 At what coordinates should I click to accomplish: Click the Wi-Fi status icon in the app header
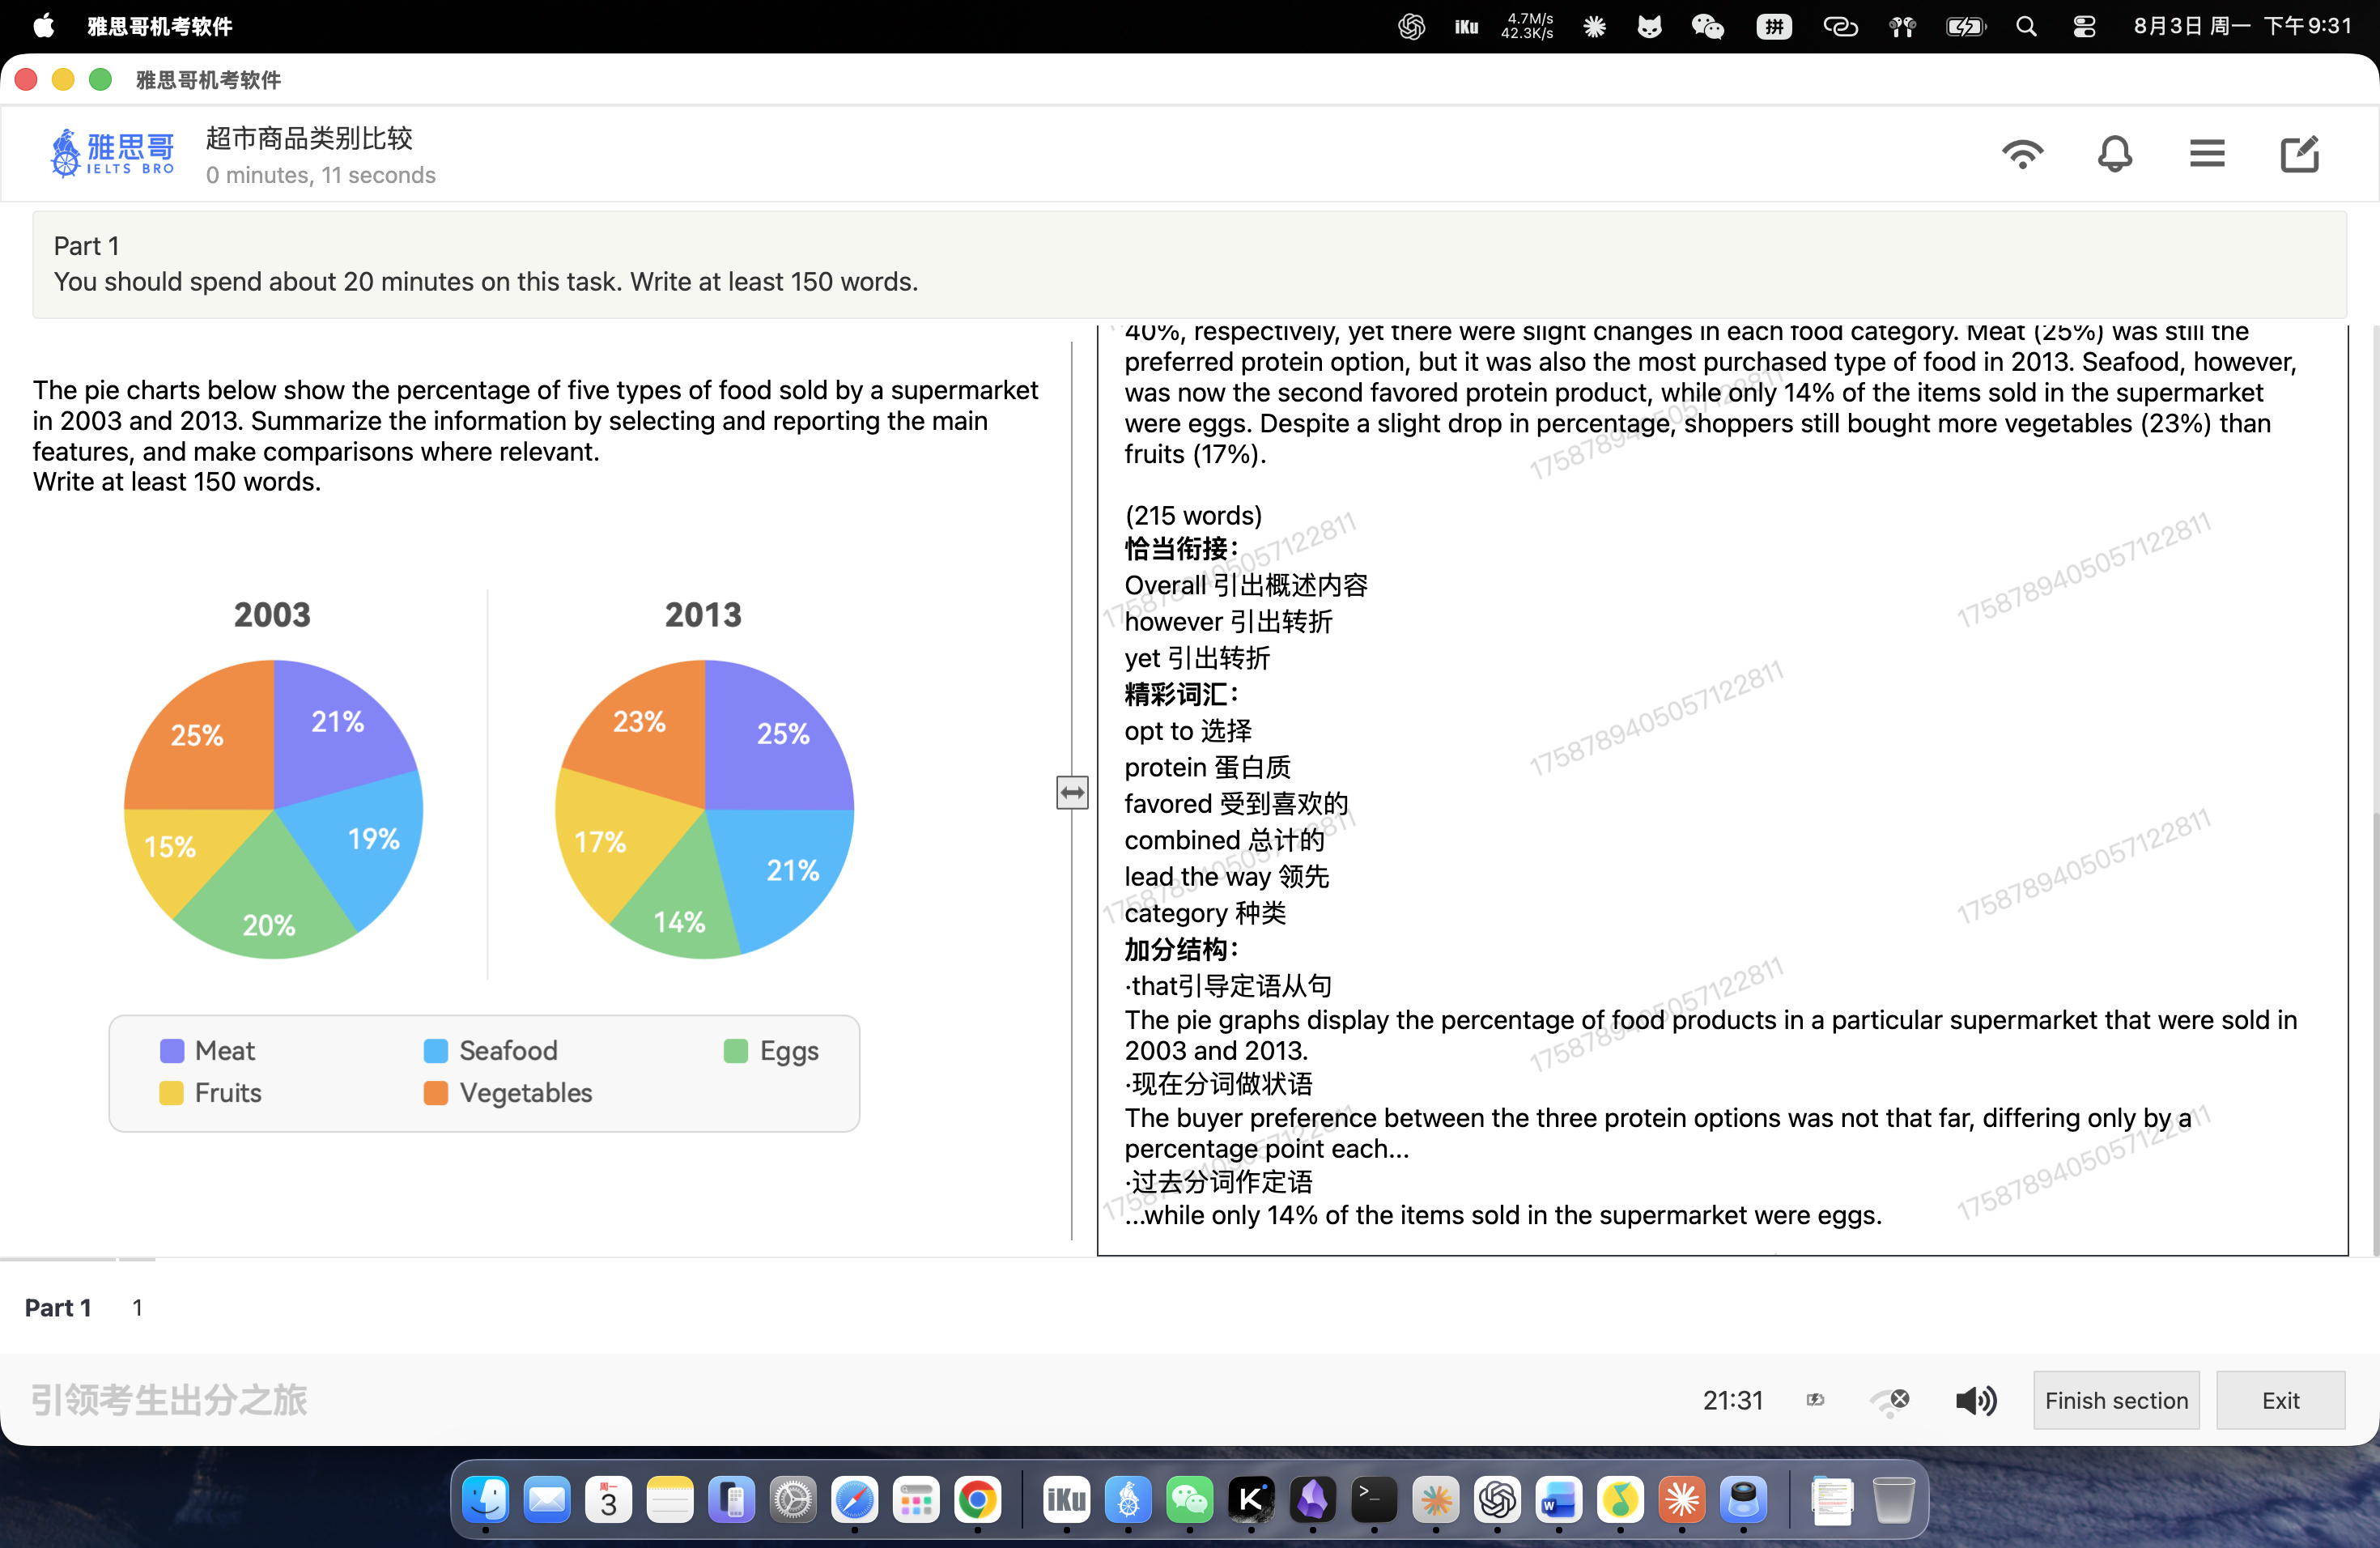2022,154
